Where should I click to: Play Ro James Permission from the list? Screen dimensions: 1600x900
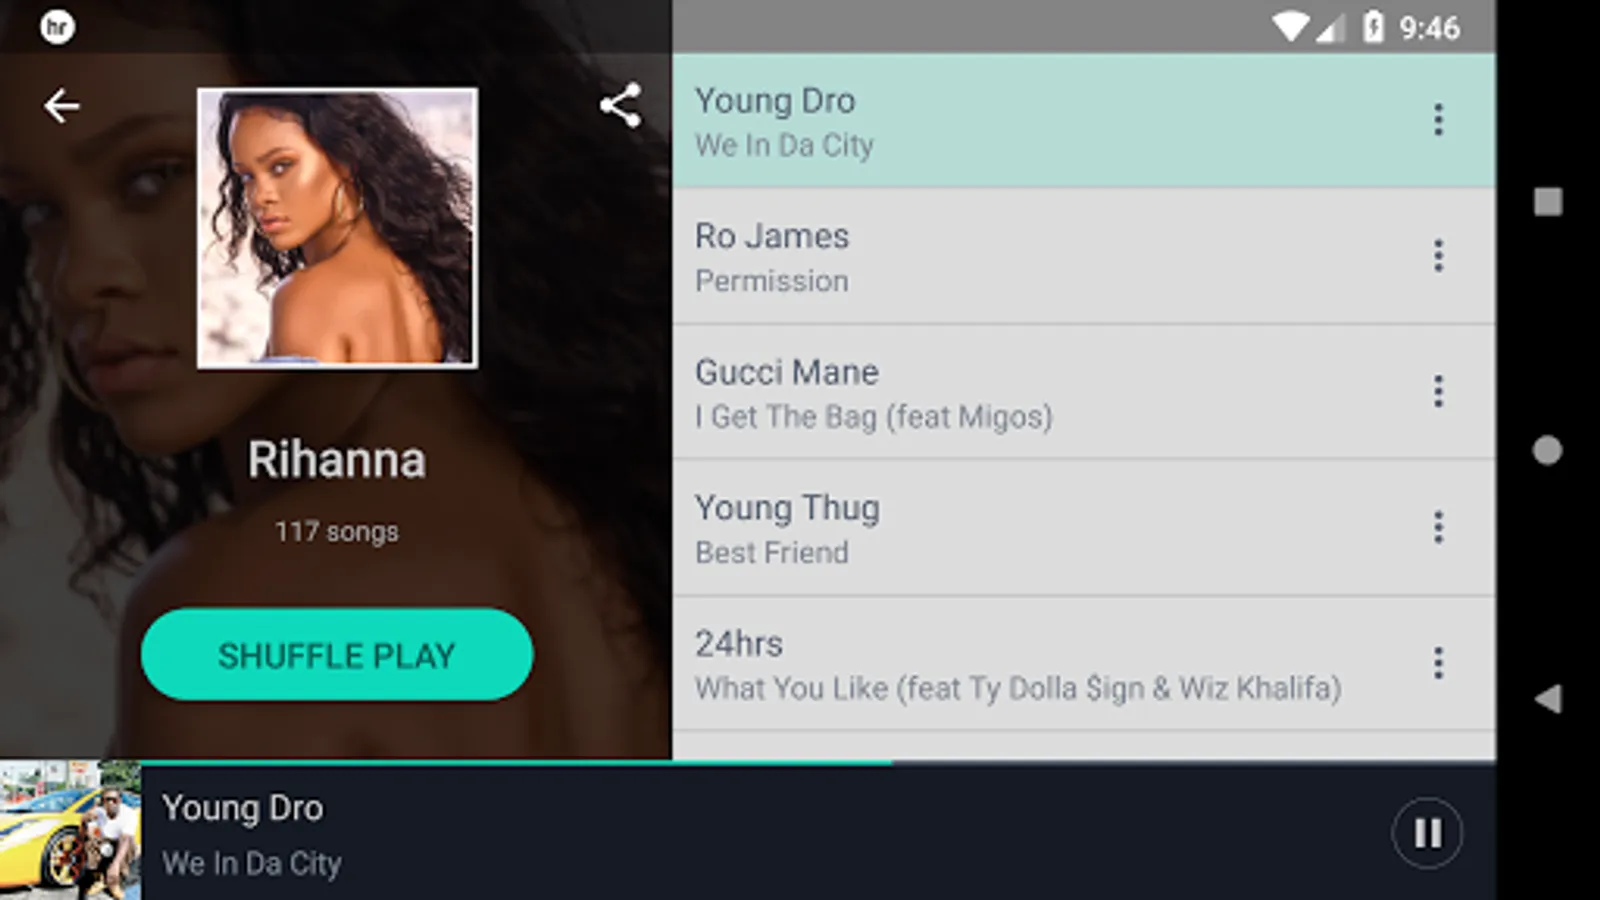[x=1084, y=257]
